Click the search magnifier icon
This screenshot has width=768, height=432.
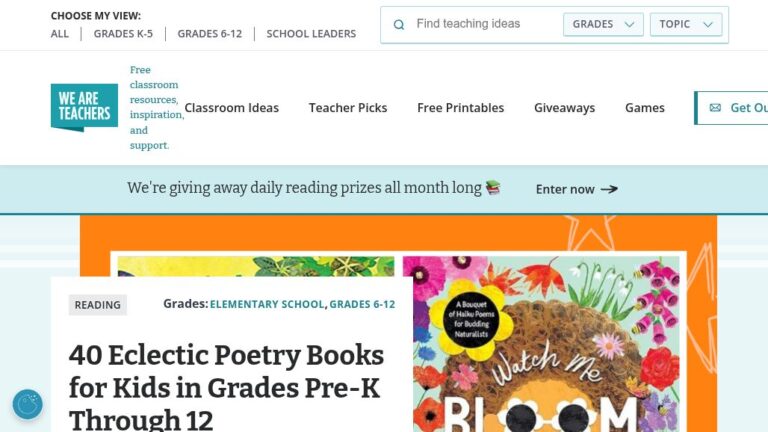pyautogui.click(x=399, y=25)
